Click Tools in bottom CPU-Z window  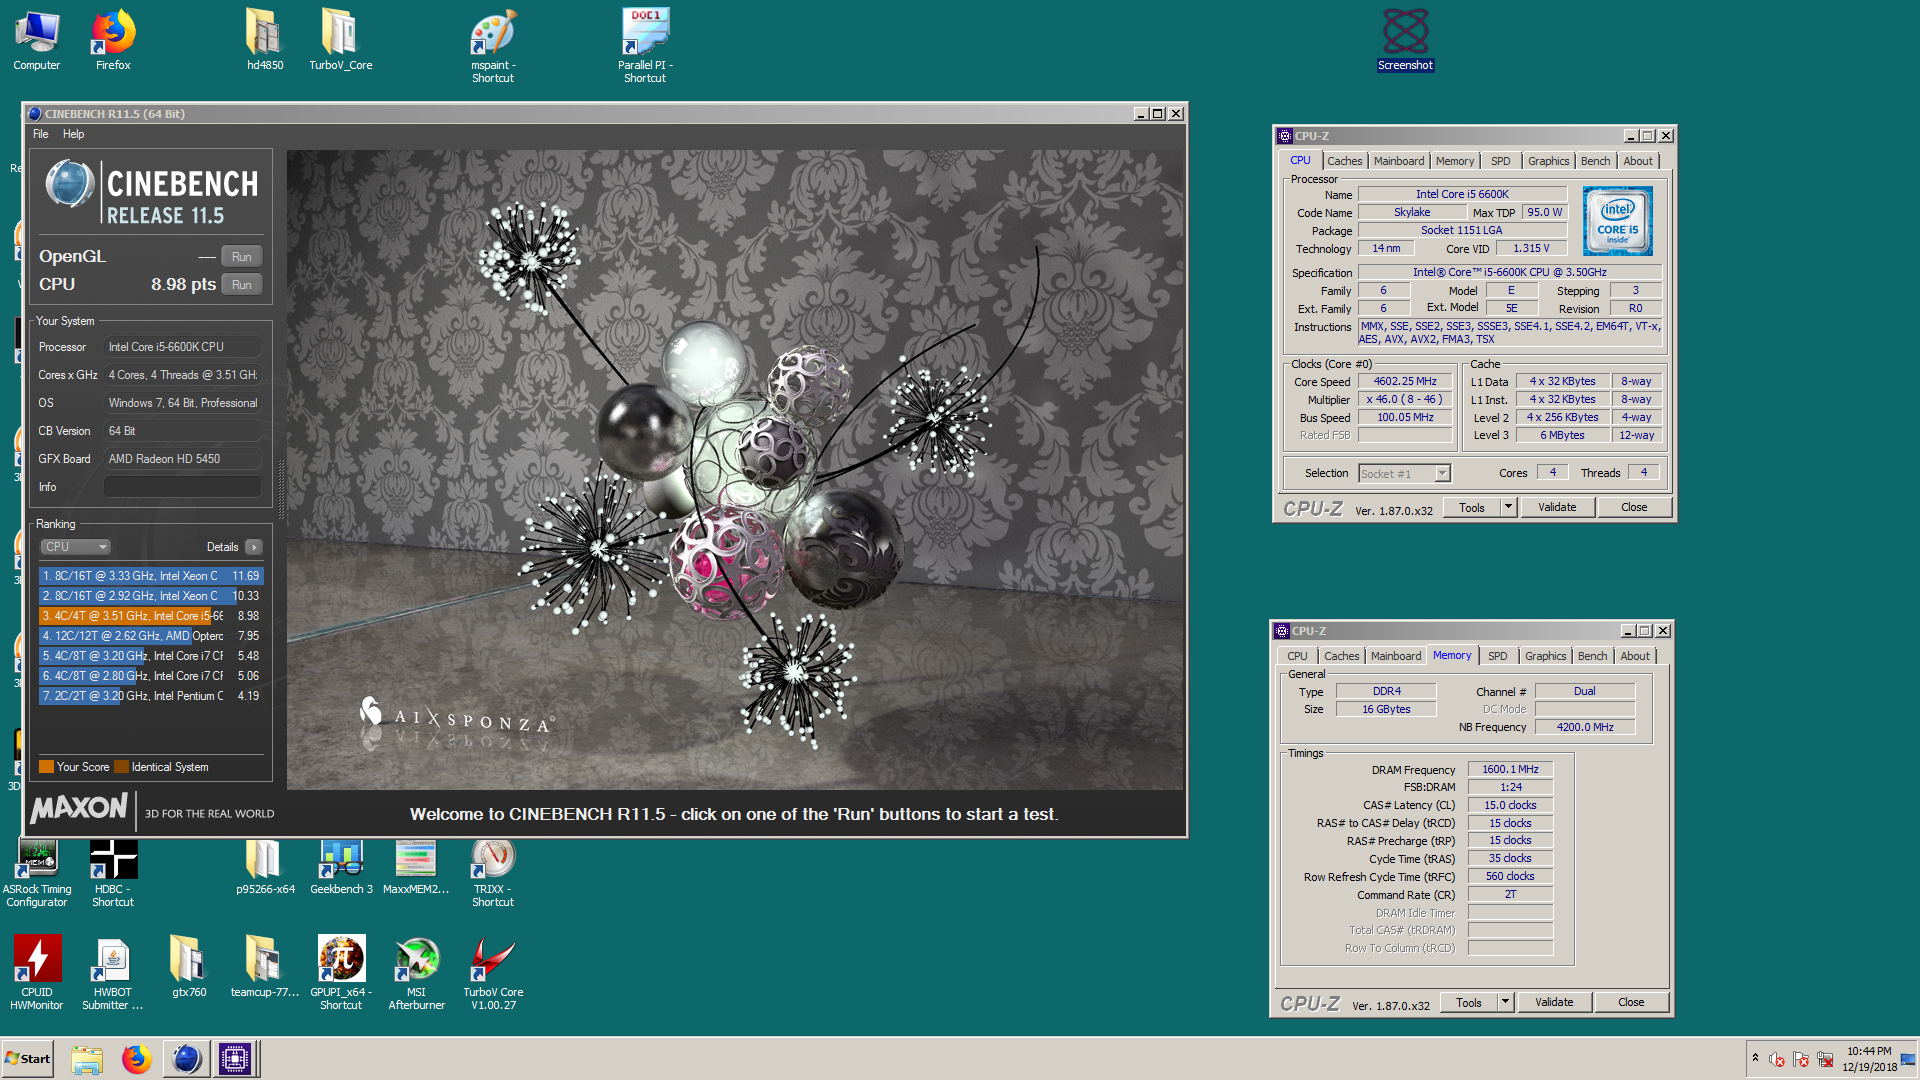1468,1003
